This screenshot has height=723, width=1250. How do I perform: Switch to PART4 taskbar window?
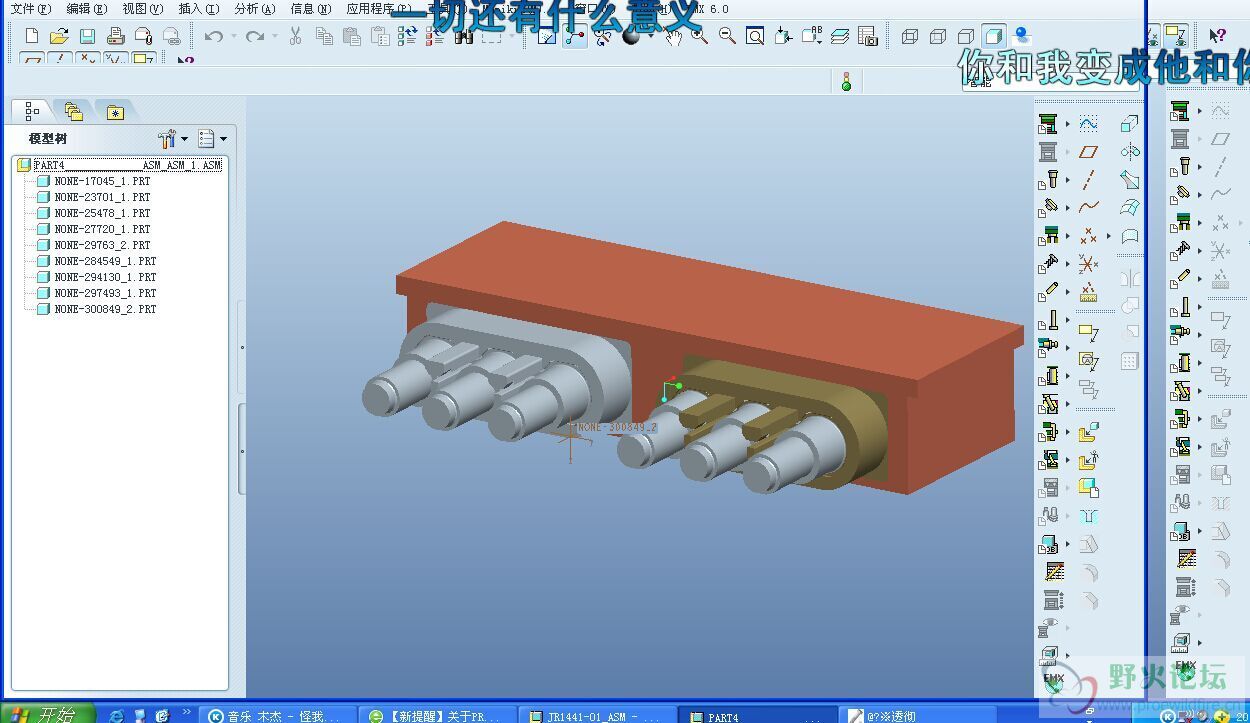click(759, 716)
